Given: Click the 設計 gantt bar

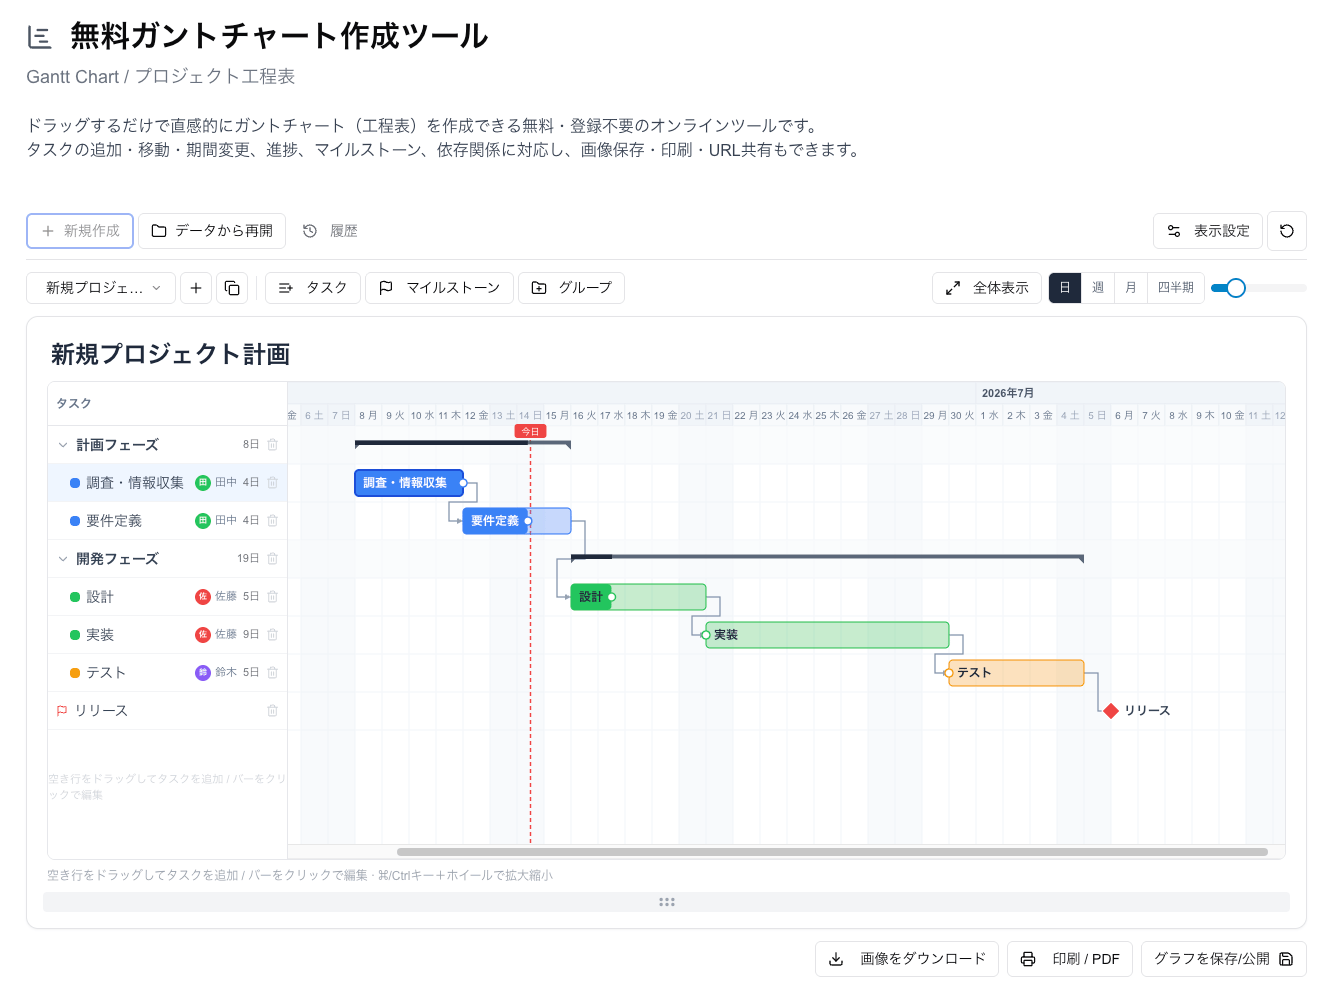Looking at the screenshot, I should (638, 597).
